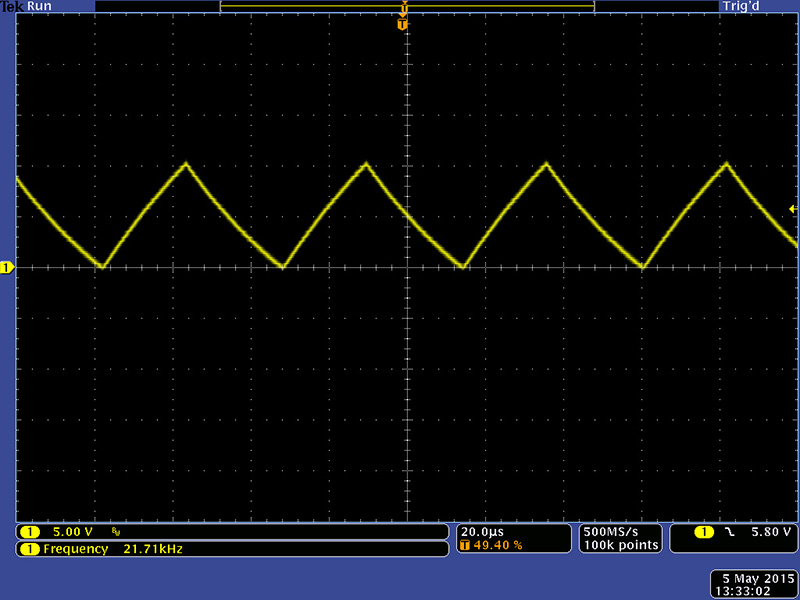Click the bandwidth limit icon after 5.00 V
The image size is (800, 600).
click(116, 532)
